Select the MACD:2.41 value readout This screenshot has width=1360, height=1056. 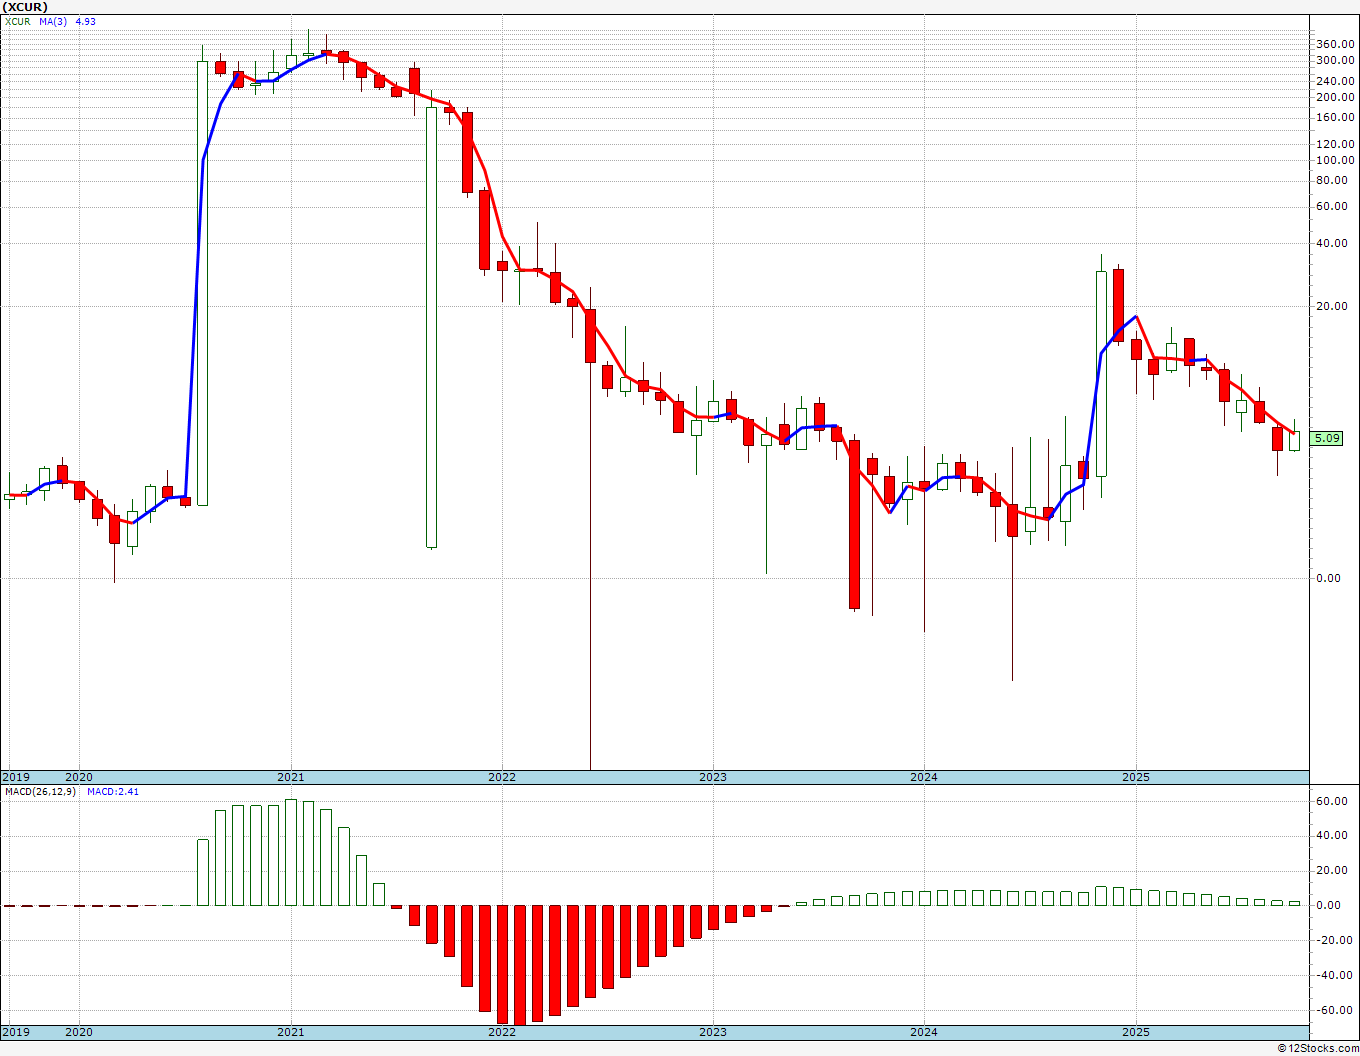112,792
